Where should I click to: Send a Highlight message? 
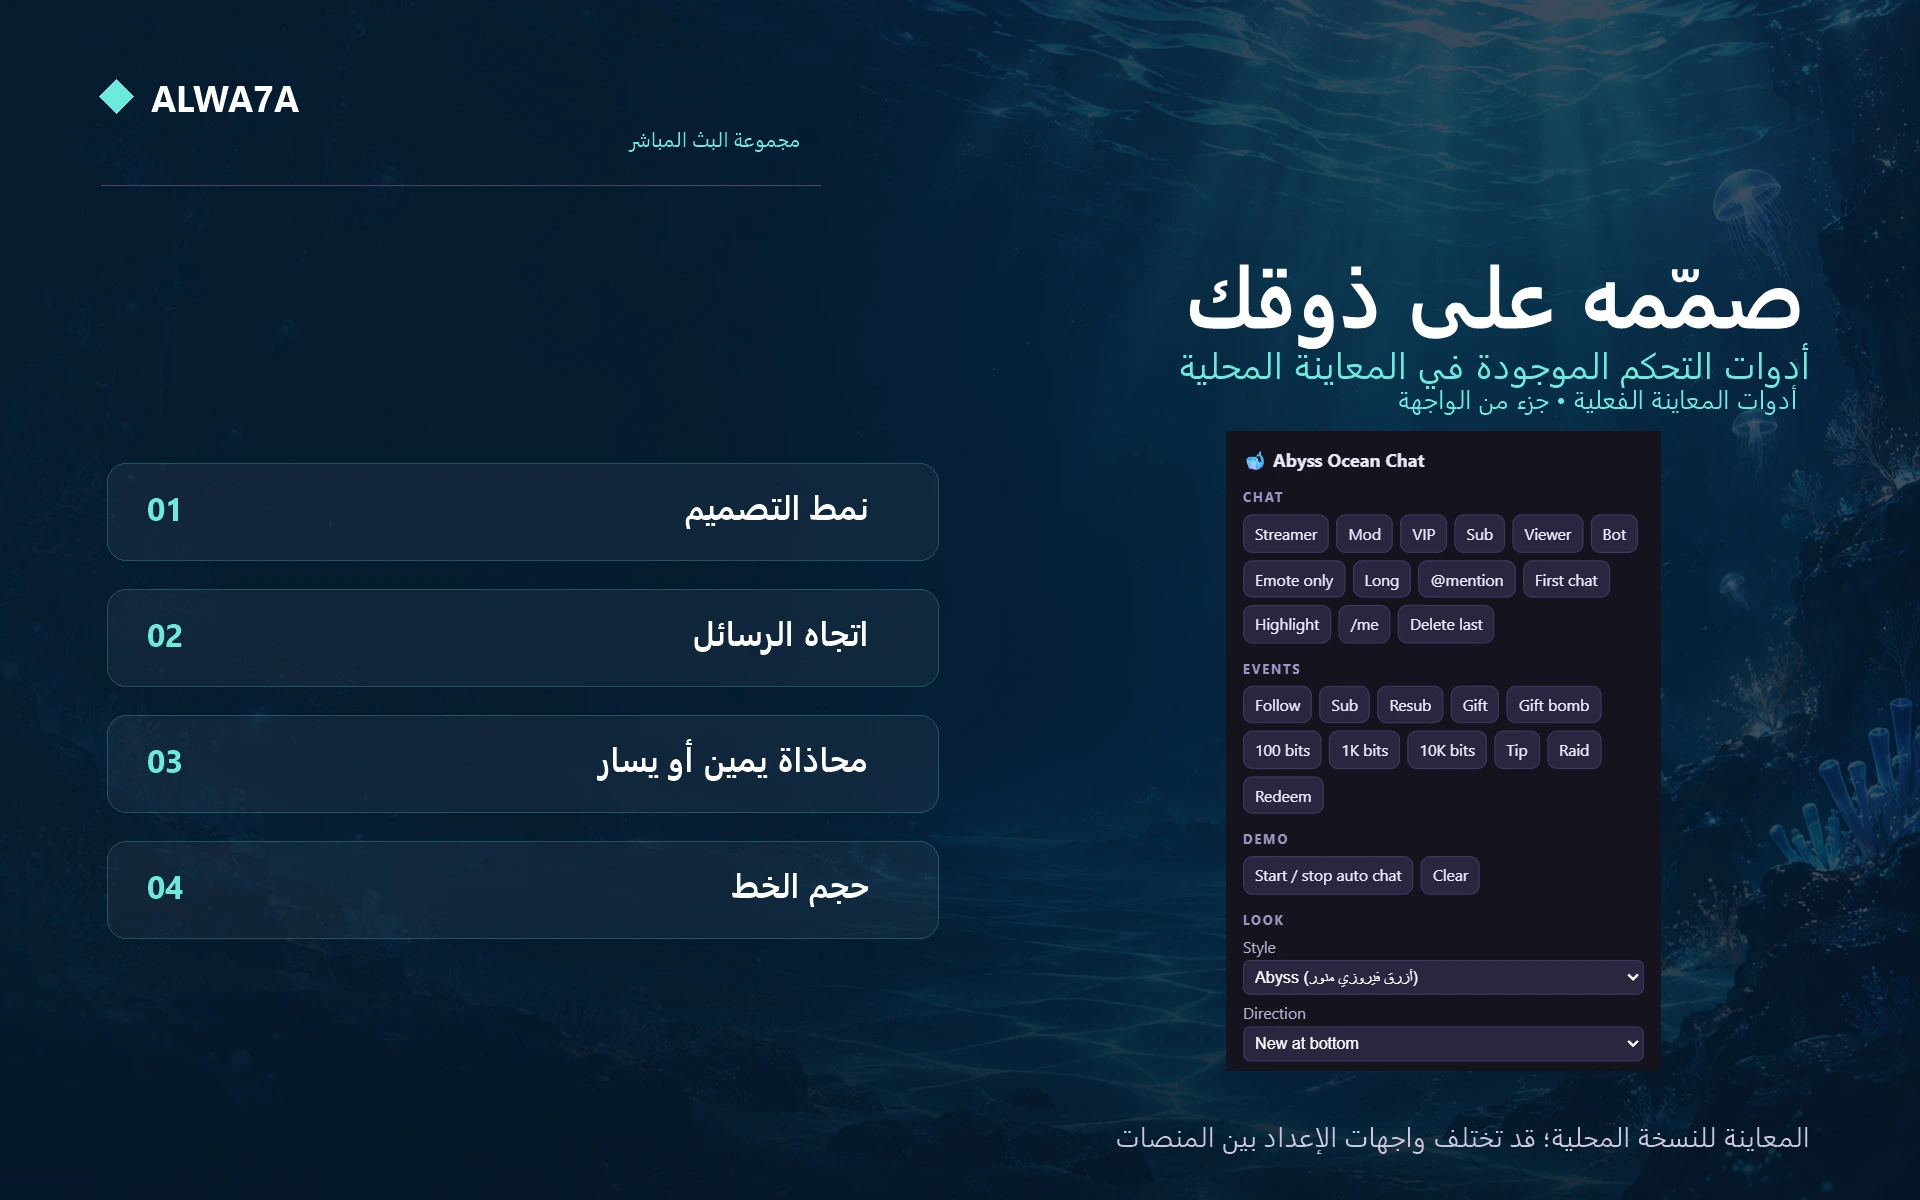point(1287,624)
